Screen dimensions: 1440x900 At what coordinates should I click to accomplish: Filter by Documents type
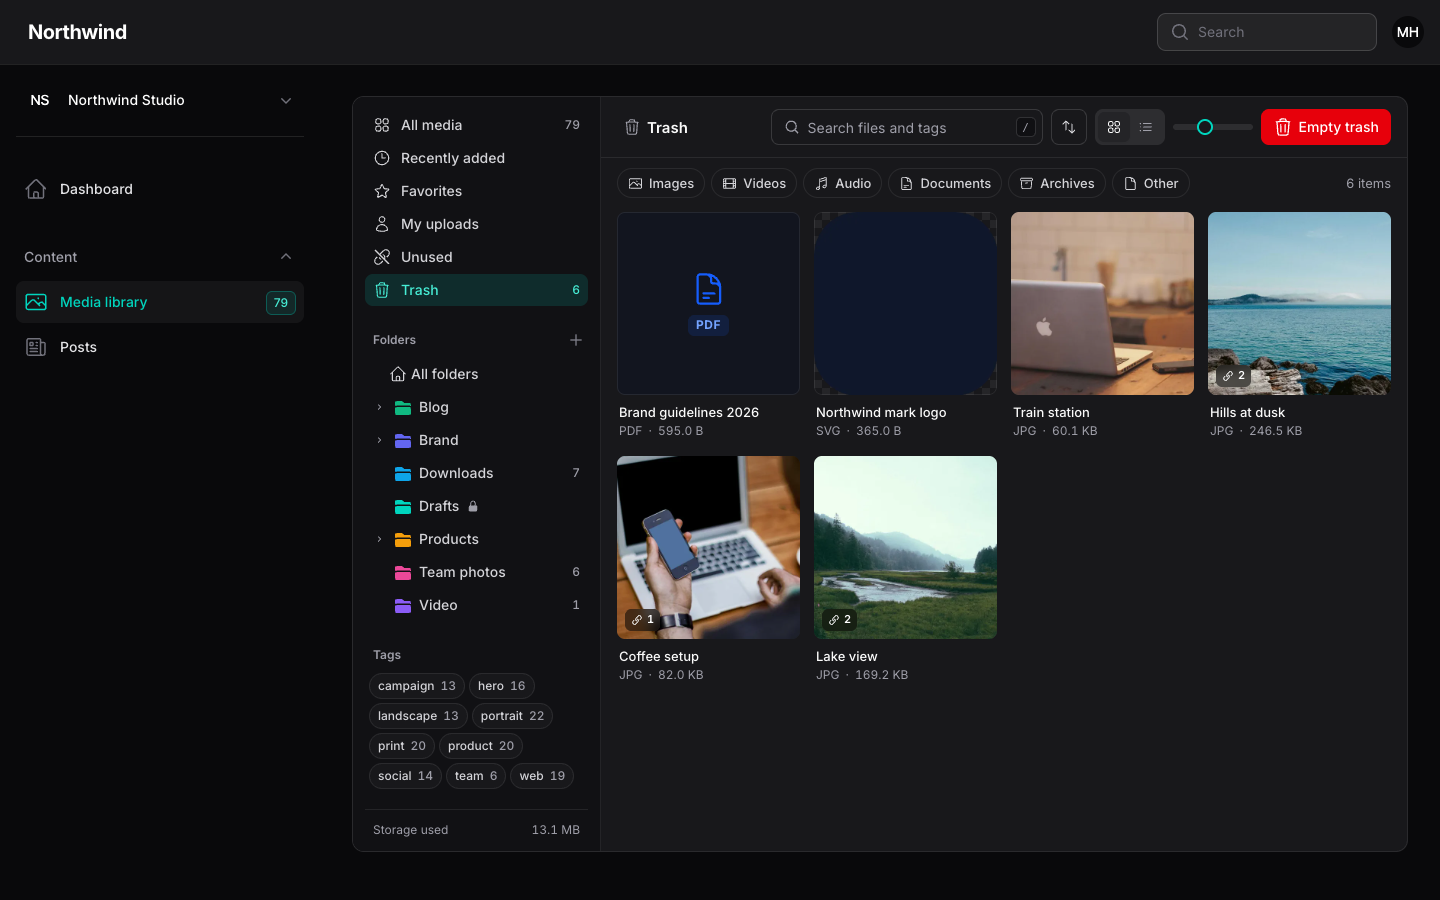point(945,183)
